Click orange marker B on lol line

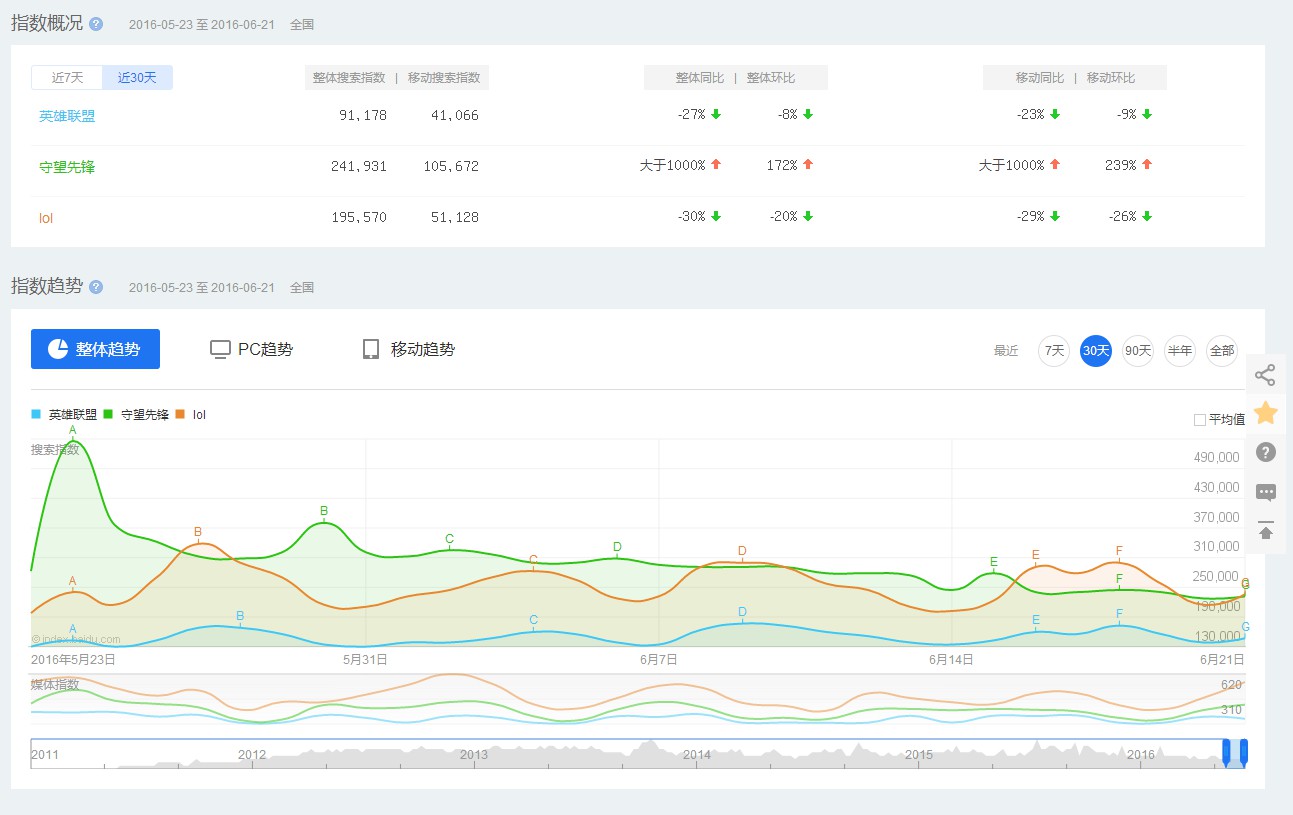tap(198, 532)
